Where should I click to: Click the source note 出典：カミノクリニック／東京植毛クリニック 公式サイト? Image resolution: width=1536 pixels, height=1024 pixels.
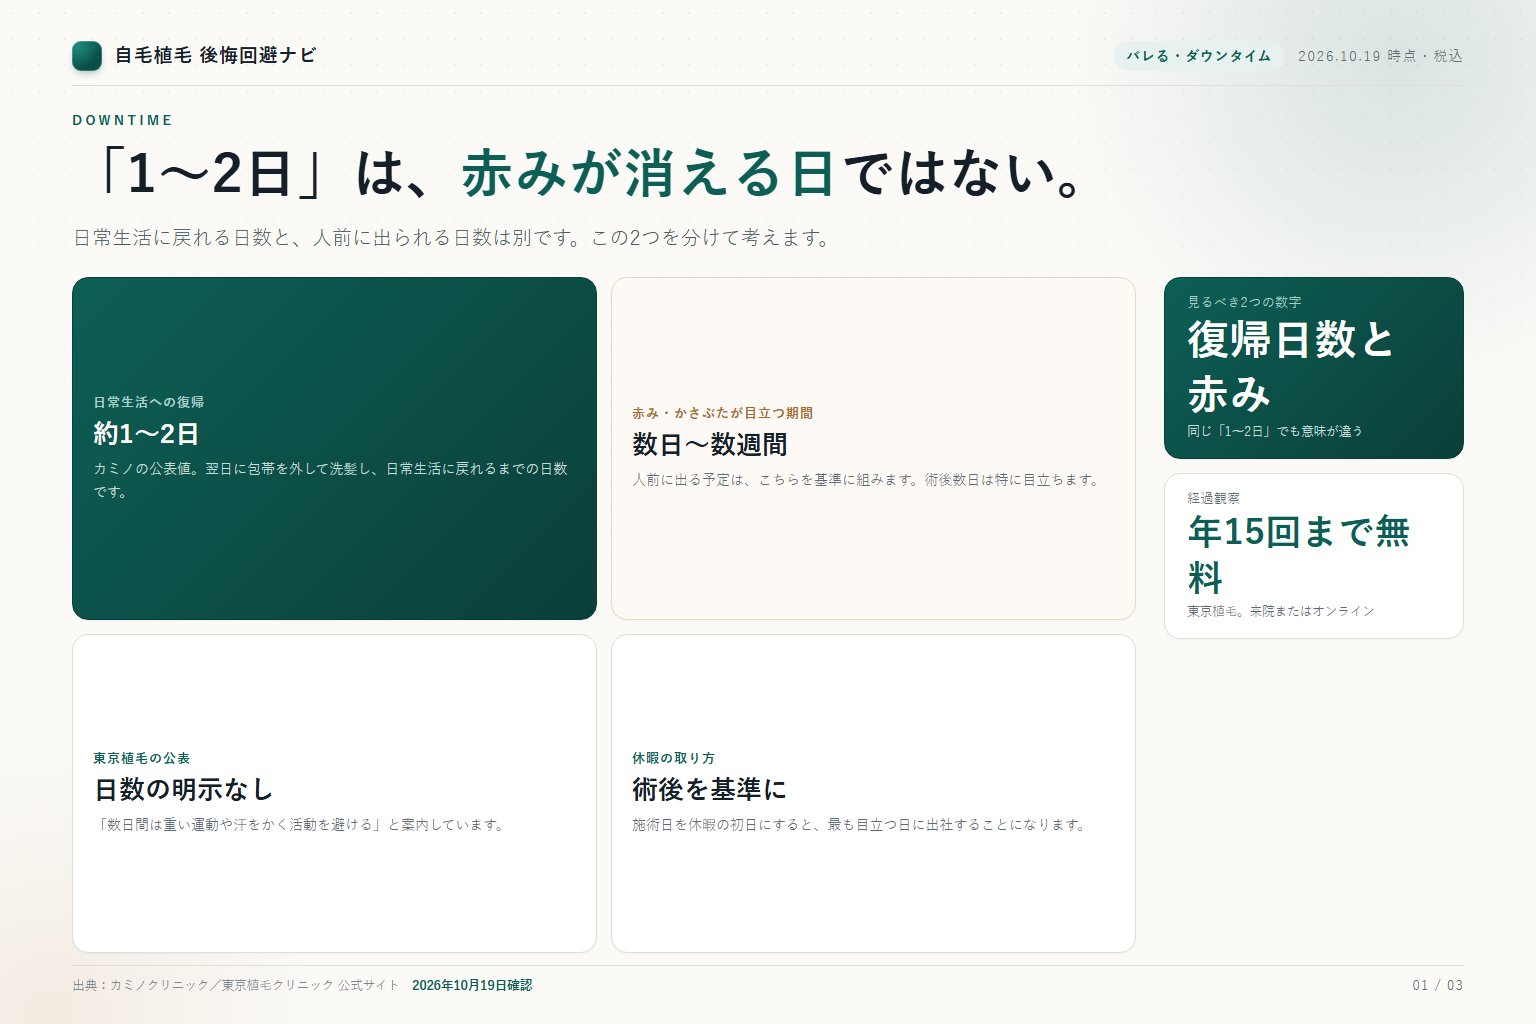click(236, 985)
